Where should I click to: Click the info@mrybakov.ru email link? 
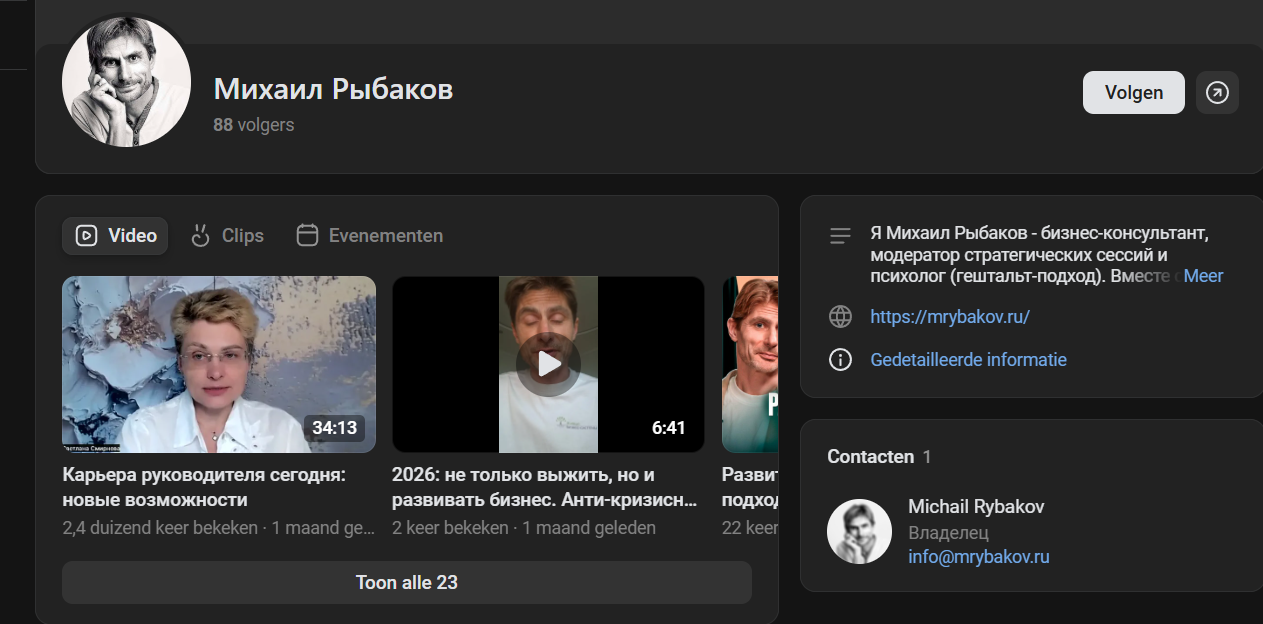coord(979,557)
